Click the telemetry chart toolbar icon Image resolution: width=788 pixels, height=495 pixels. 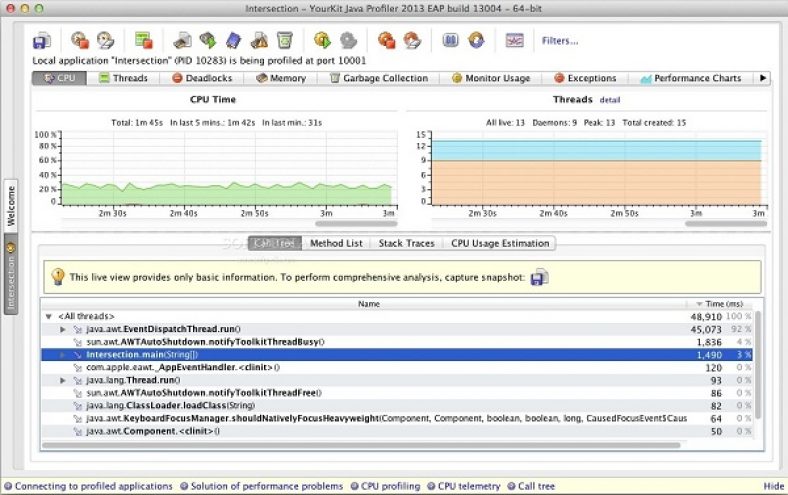[514, 40]
